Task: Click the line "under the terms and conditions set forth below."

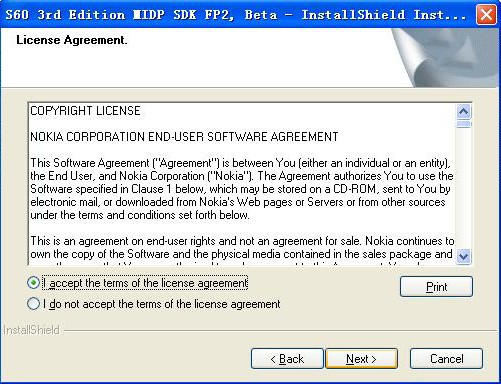Action: pos(140,215)
